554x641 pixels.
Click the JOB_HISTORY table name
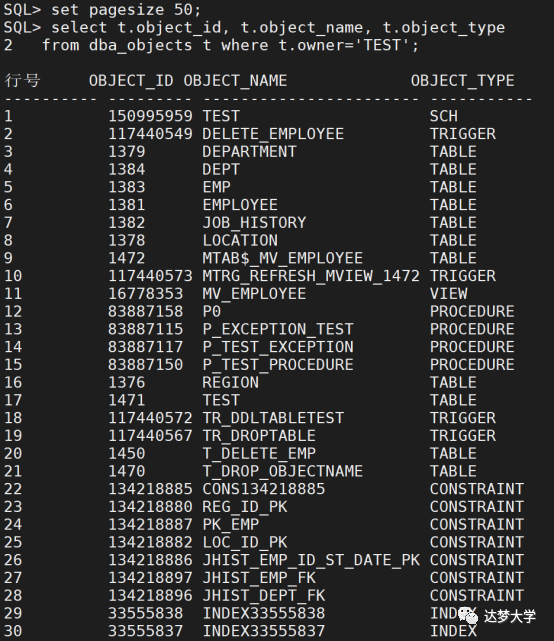pyautogui.click(x=254, y=223)
